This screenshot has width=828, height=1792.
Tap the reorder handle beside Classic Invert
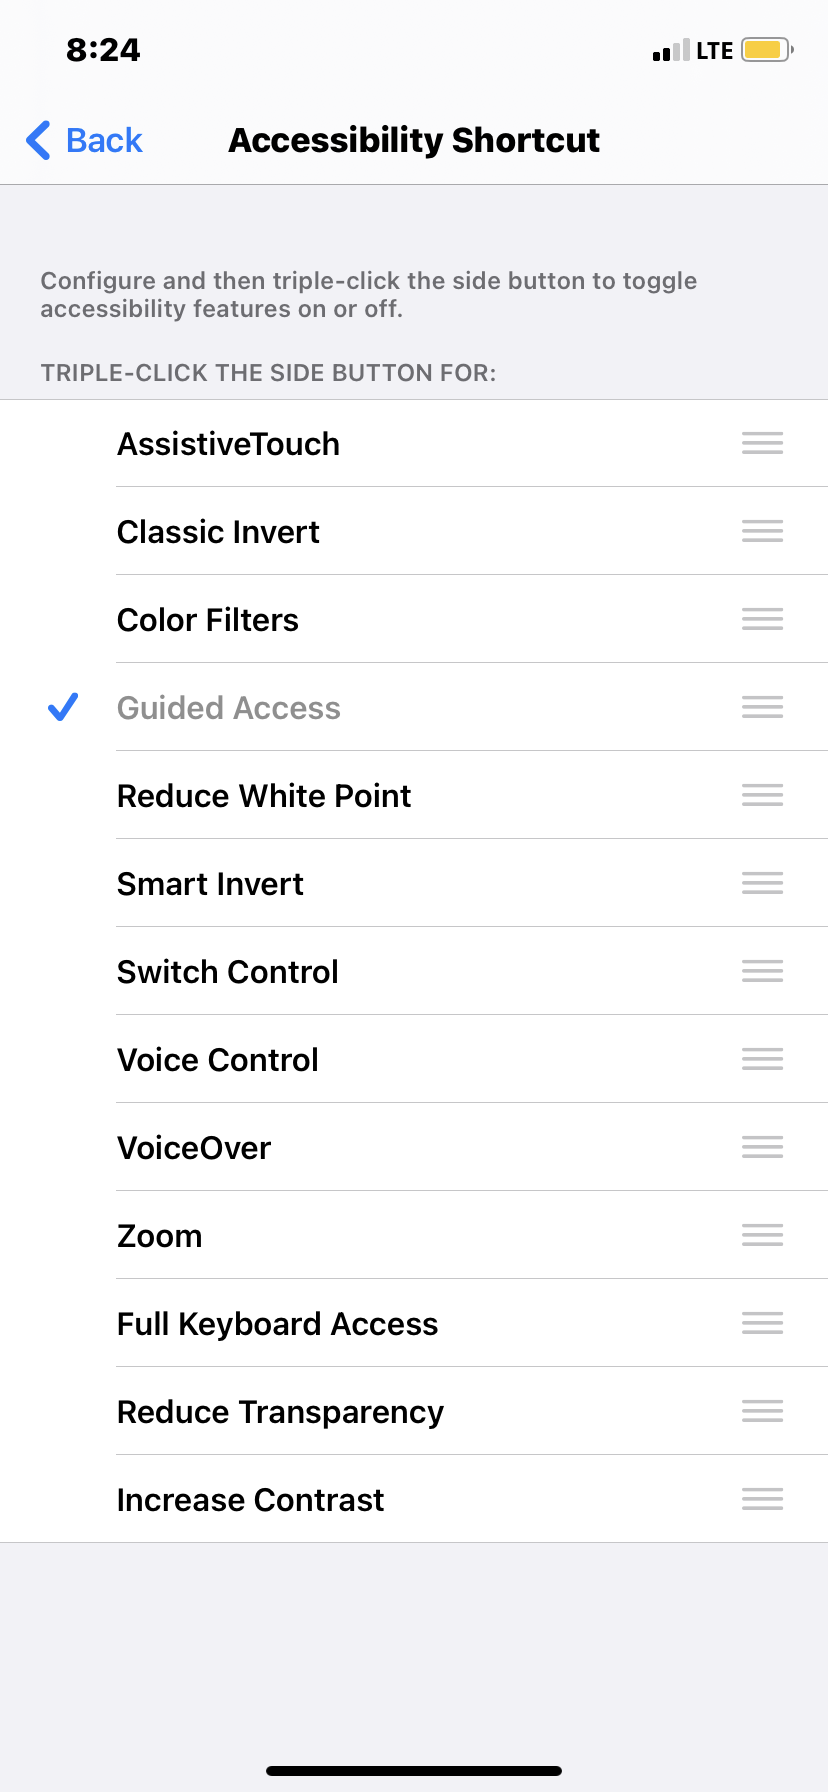pos(762,531)
